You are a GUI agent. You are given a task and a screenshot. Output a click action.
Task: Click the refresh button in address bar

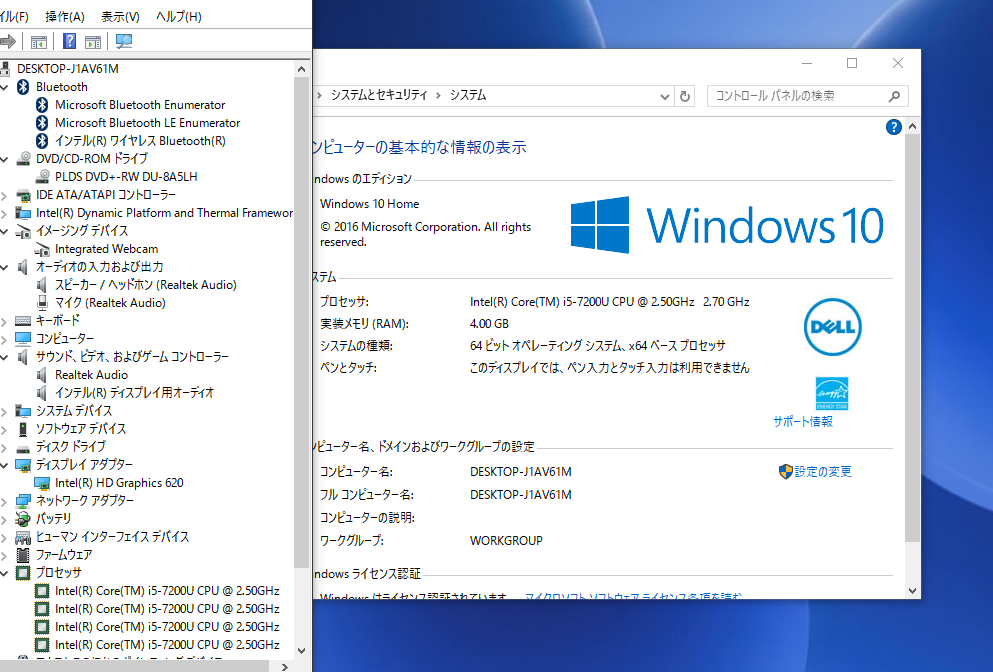point(685,96)
